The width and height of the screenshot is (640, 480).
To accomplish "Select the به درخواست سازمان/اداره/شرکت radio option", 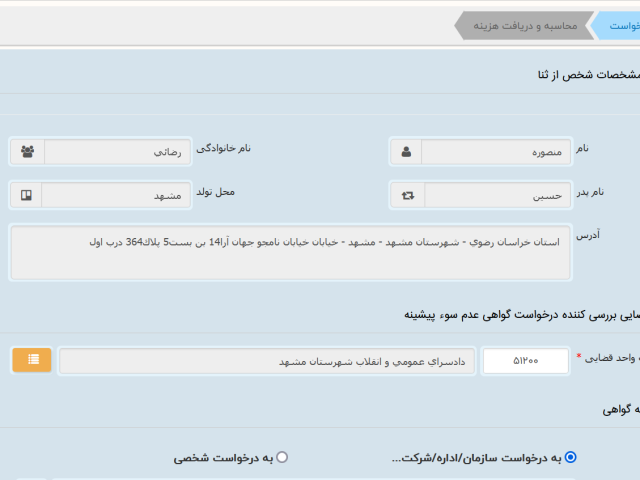I will [571, 457].
